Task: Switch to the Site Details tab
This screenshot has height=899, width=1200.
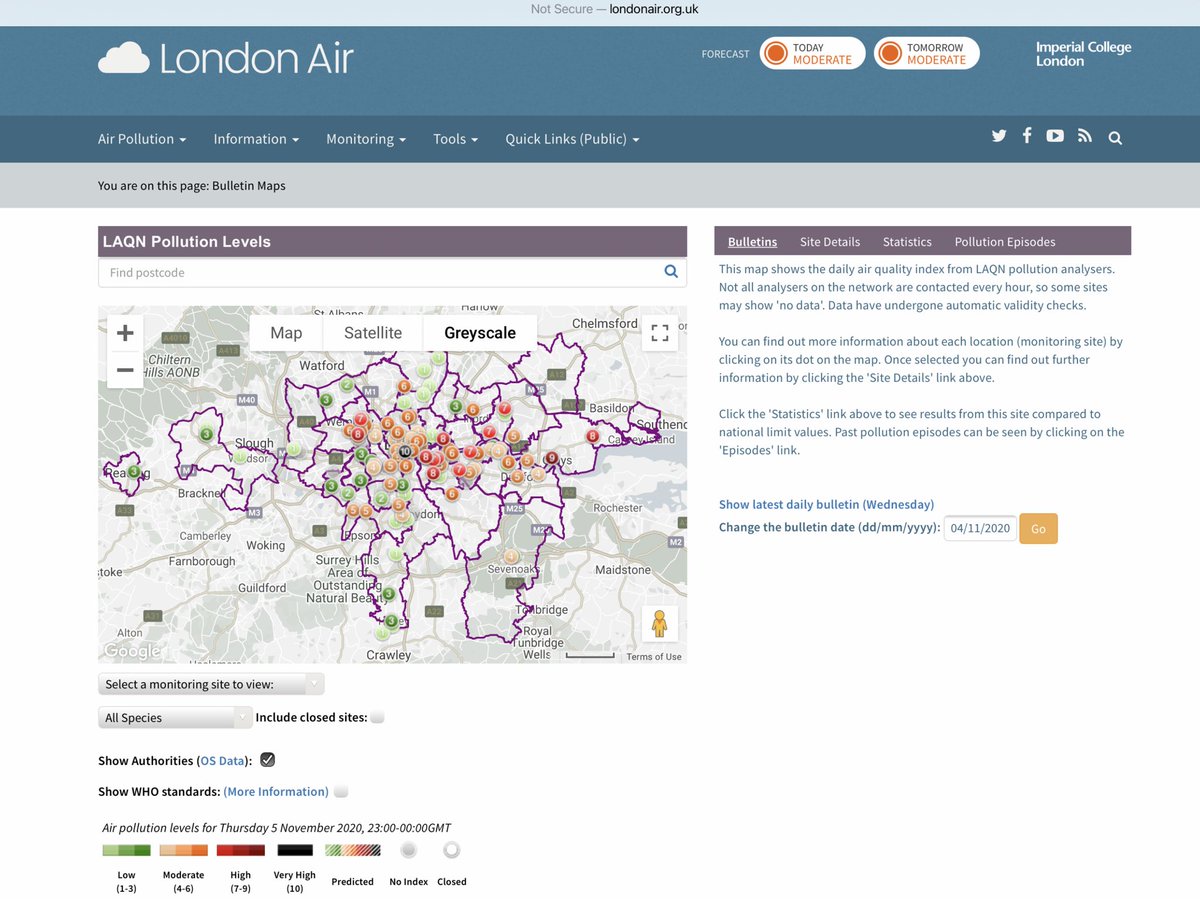Action: click(830, 241)
